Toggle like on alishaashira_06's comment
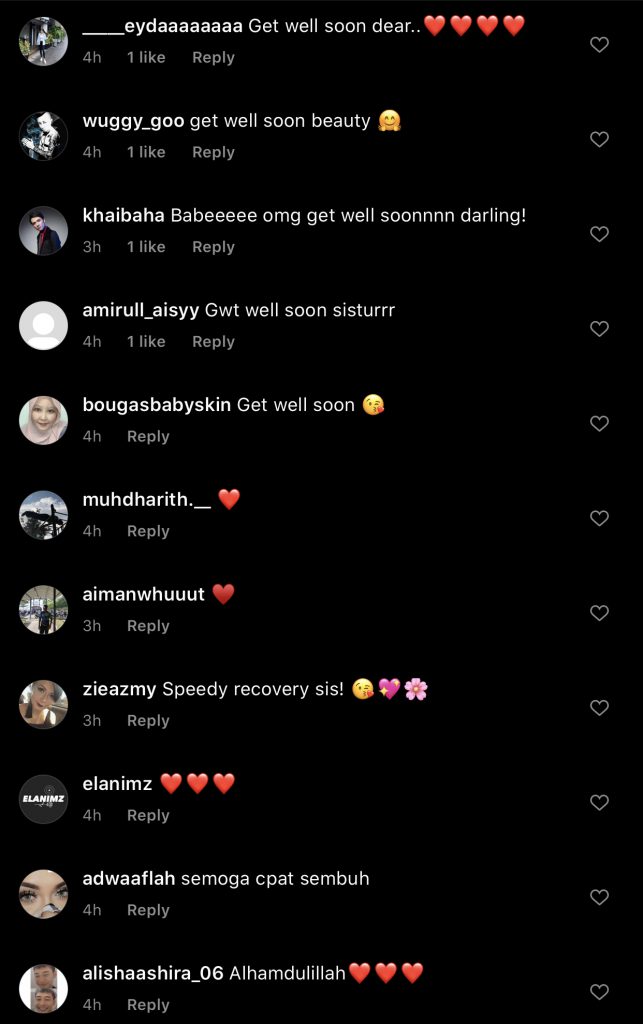This screenshot has width=643, height=1024. [x=599, y=991]
